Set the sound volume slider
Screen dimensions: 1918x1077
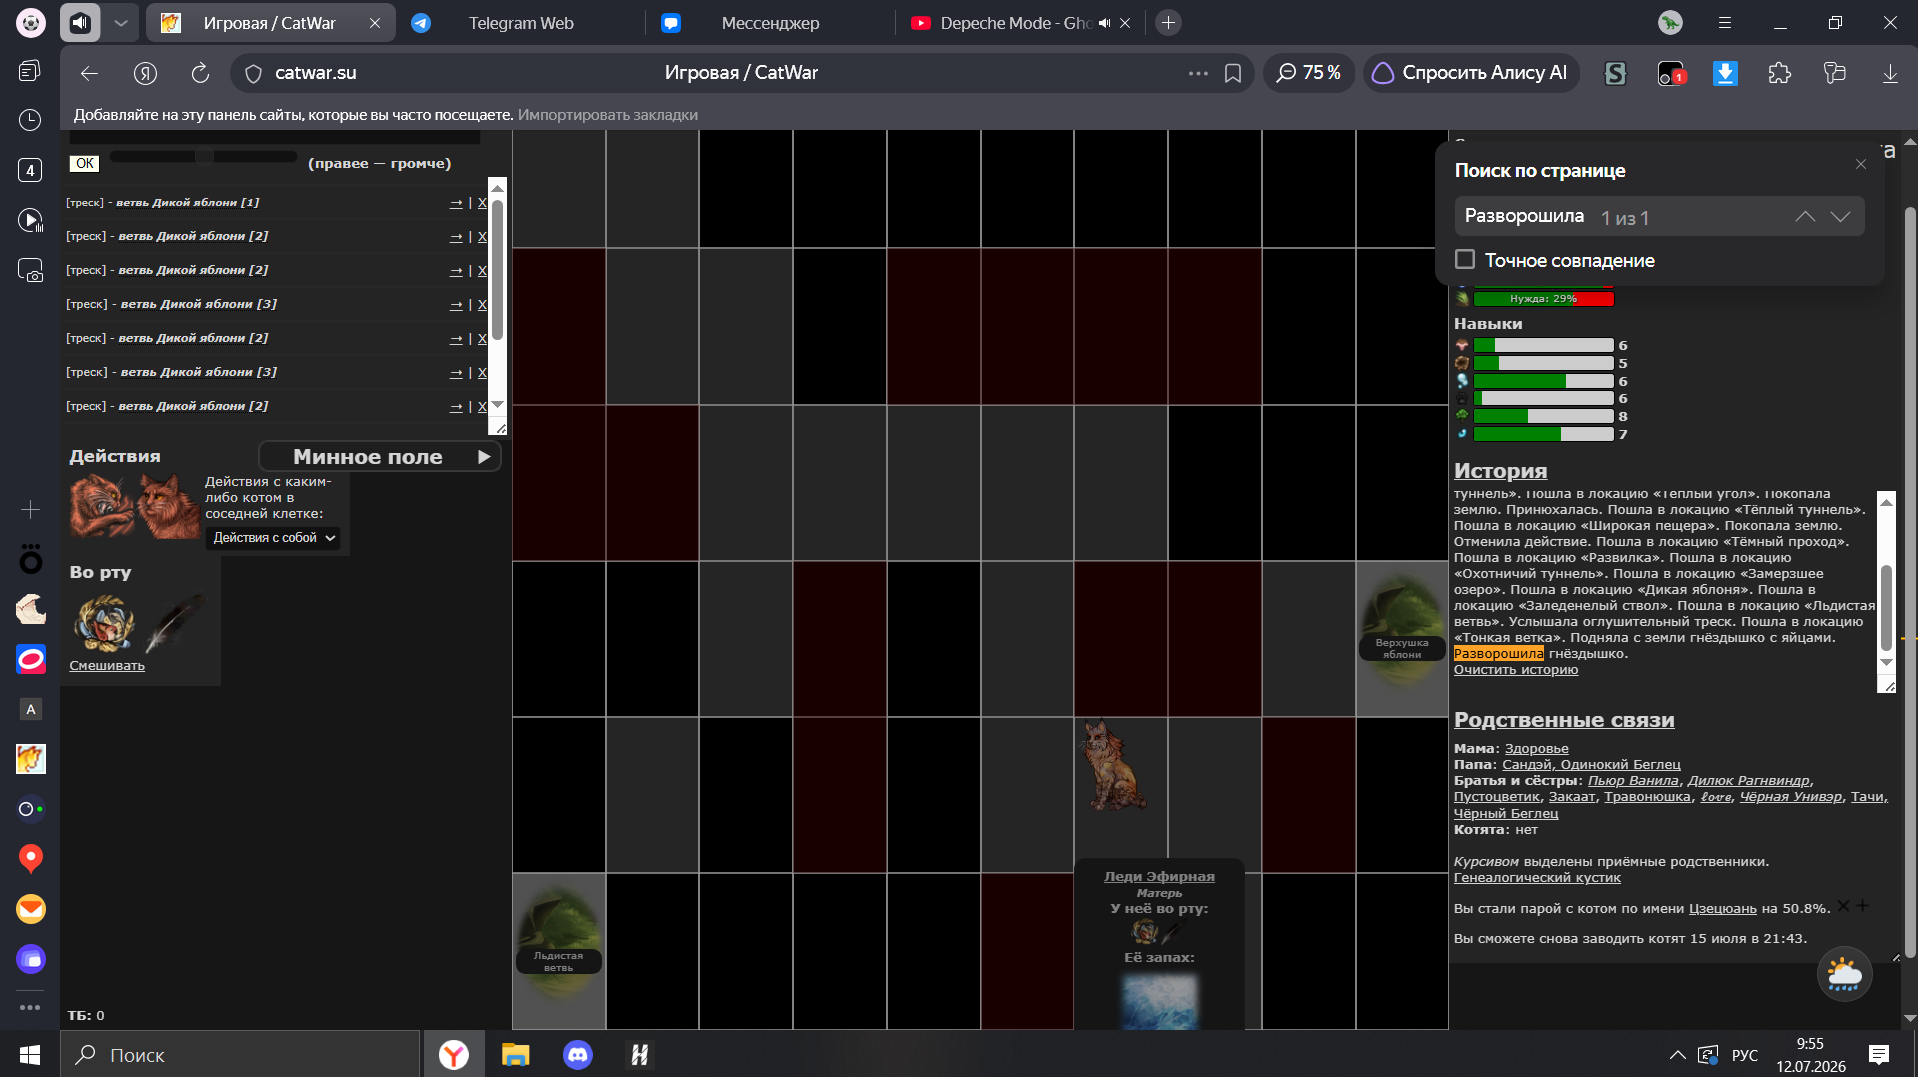click(x=204, y=157)
